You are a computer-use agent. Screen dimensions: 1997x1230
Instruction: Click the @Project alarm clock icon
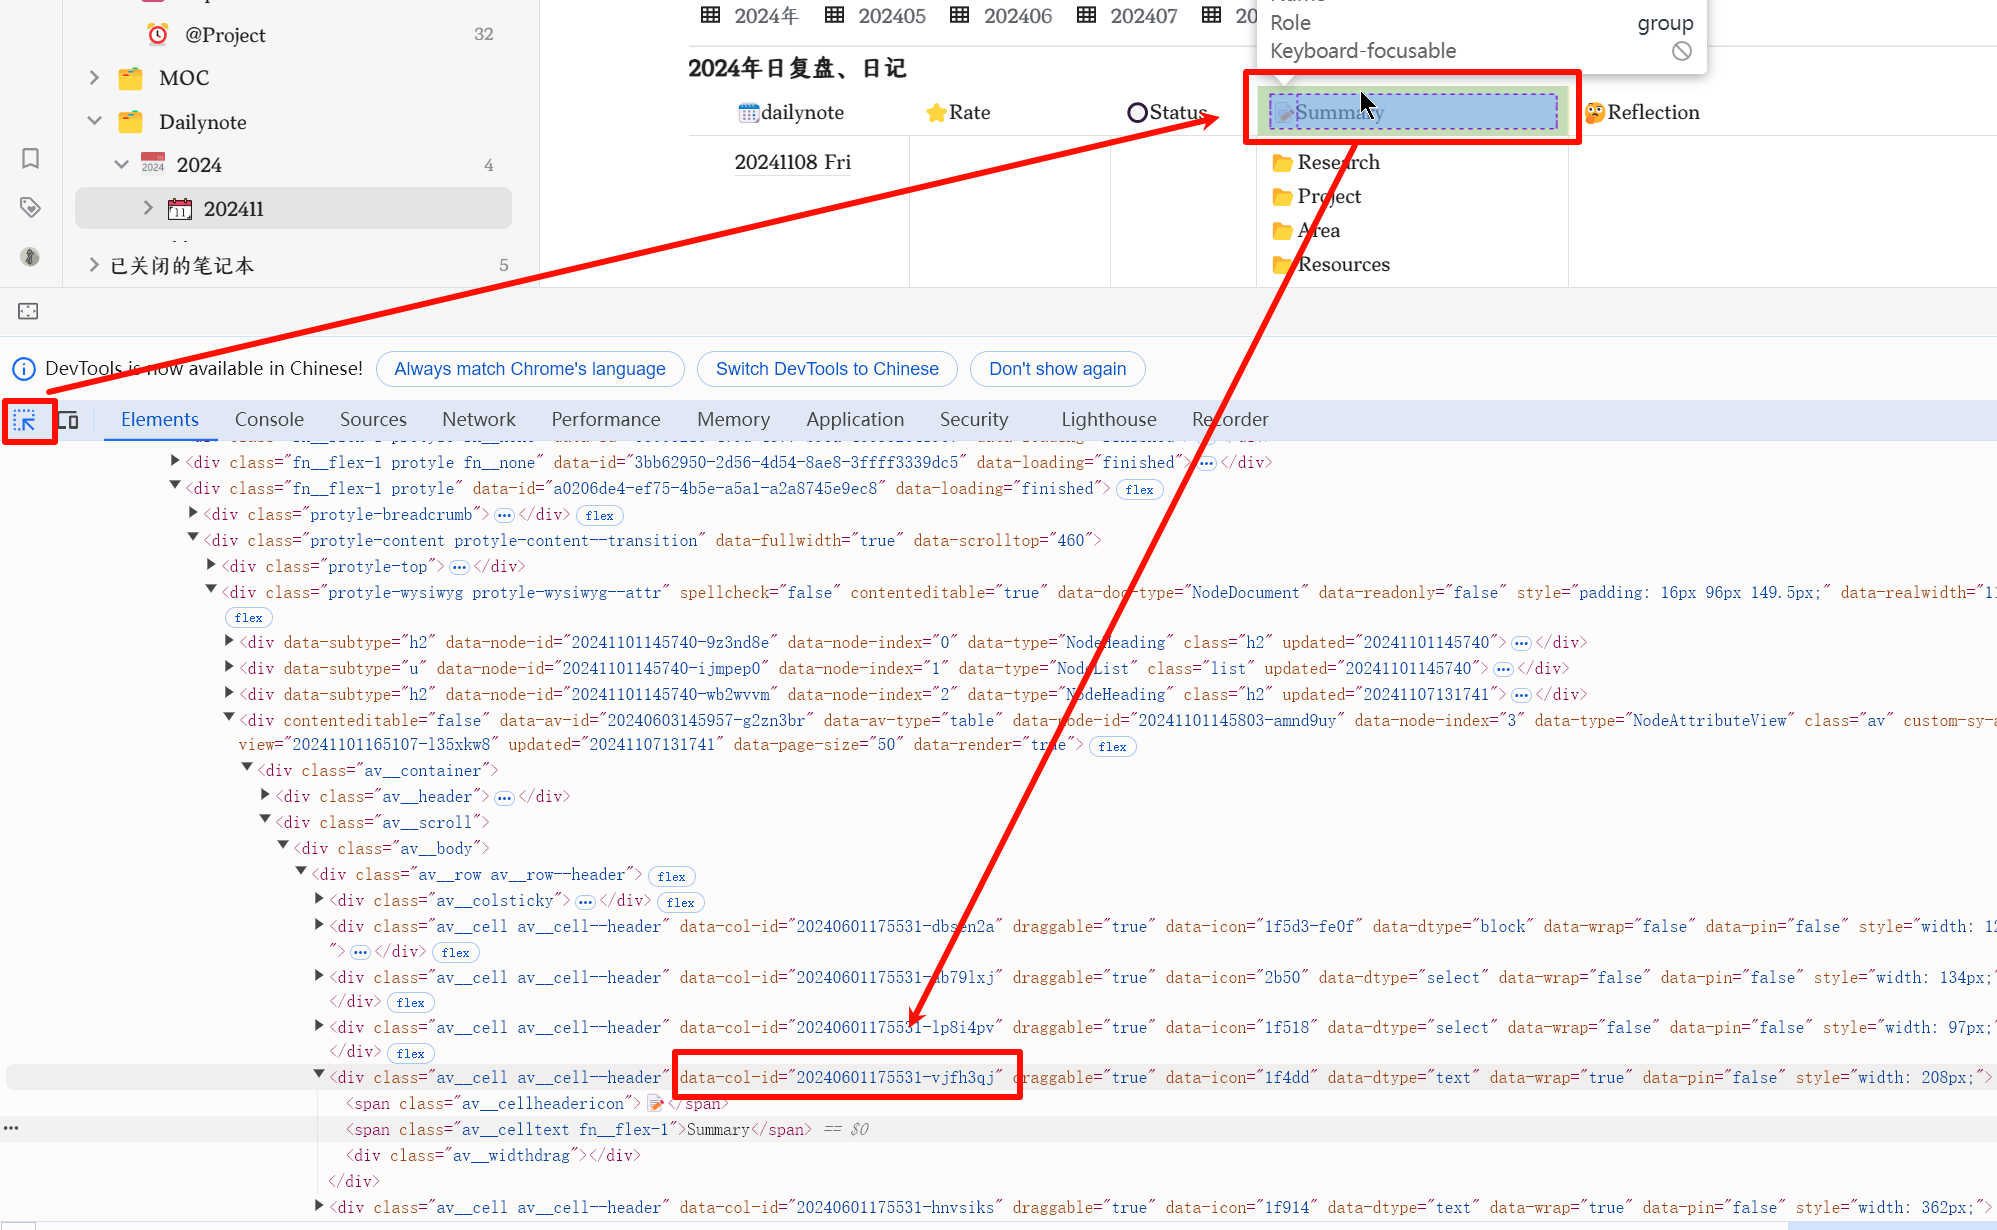point(158,35)
